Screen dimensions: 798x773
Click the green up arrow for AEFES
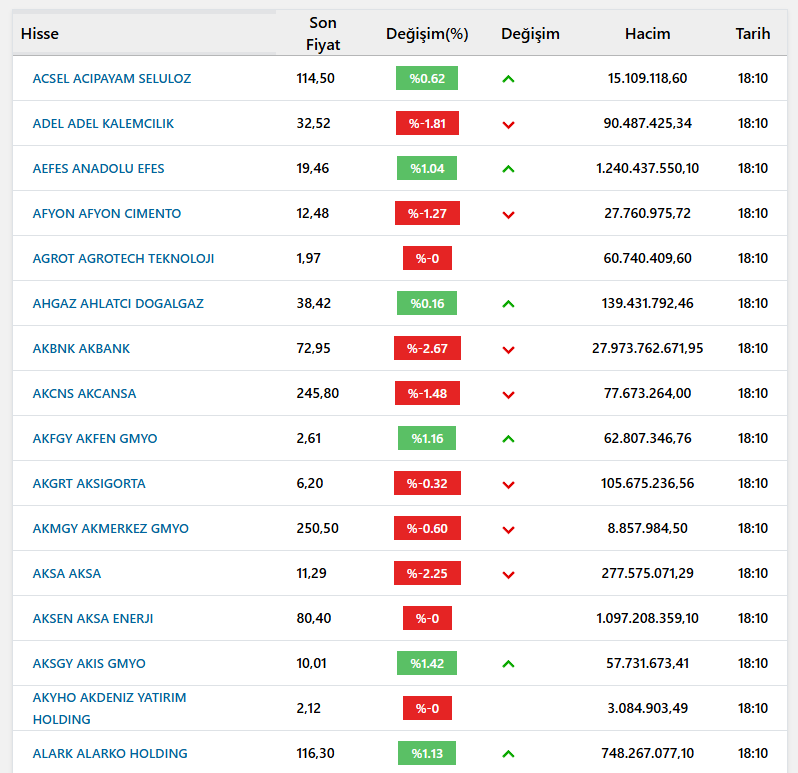click(508, 169)
